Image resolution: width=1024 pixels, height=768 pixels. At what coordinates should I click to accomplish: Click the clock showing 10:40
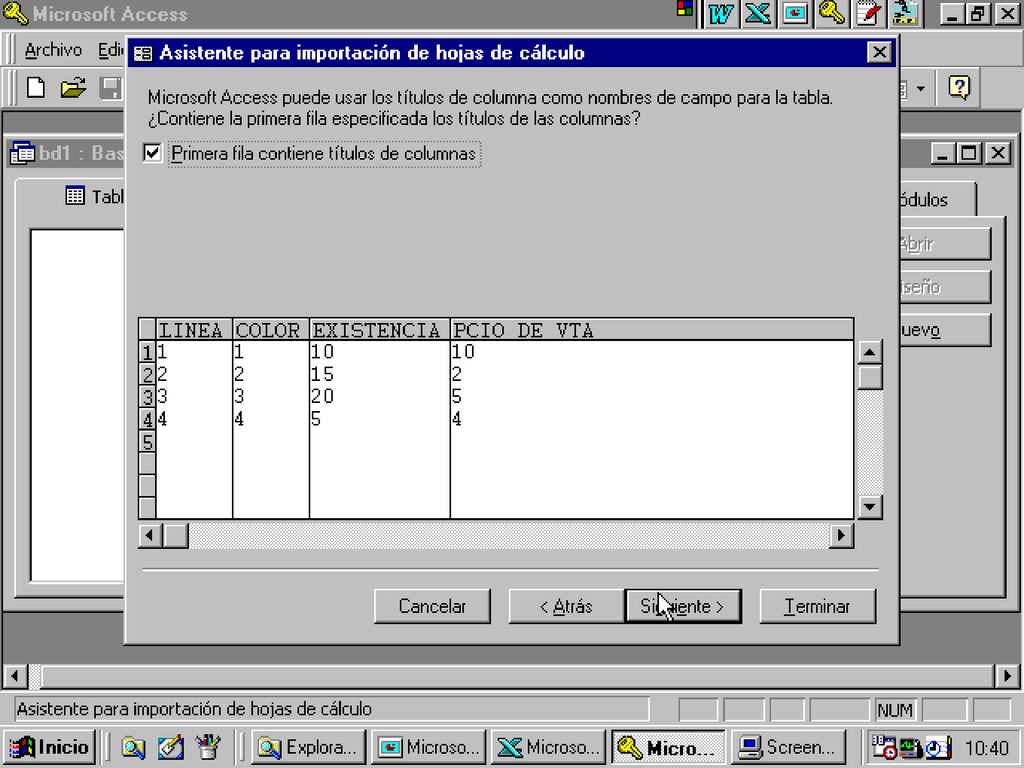(986, 748)
